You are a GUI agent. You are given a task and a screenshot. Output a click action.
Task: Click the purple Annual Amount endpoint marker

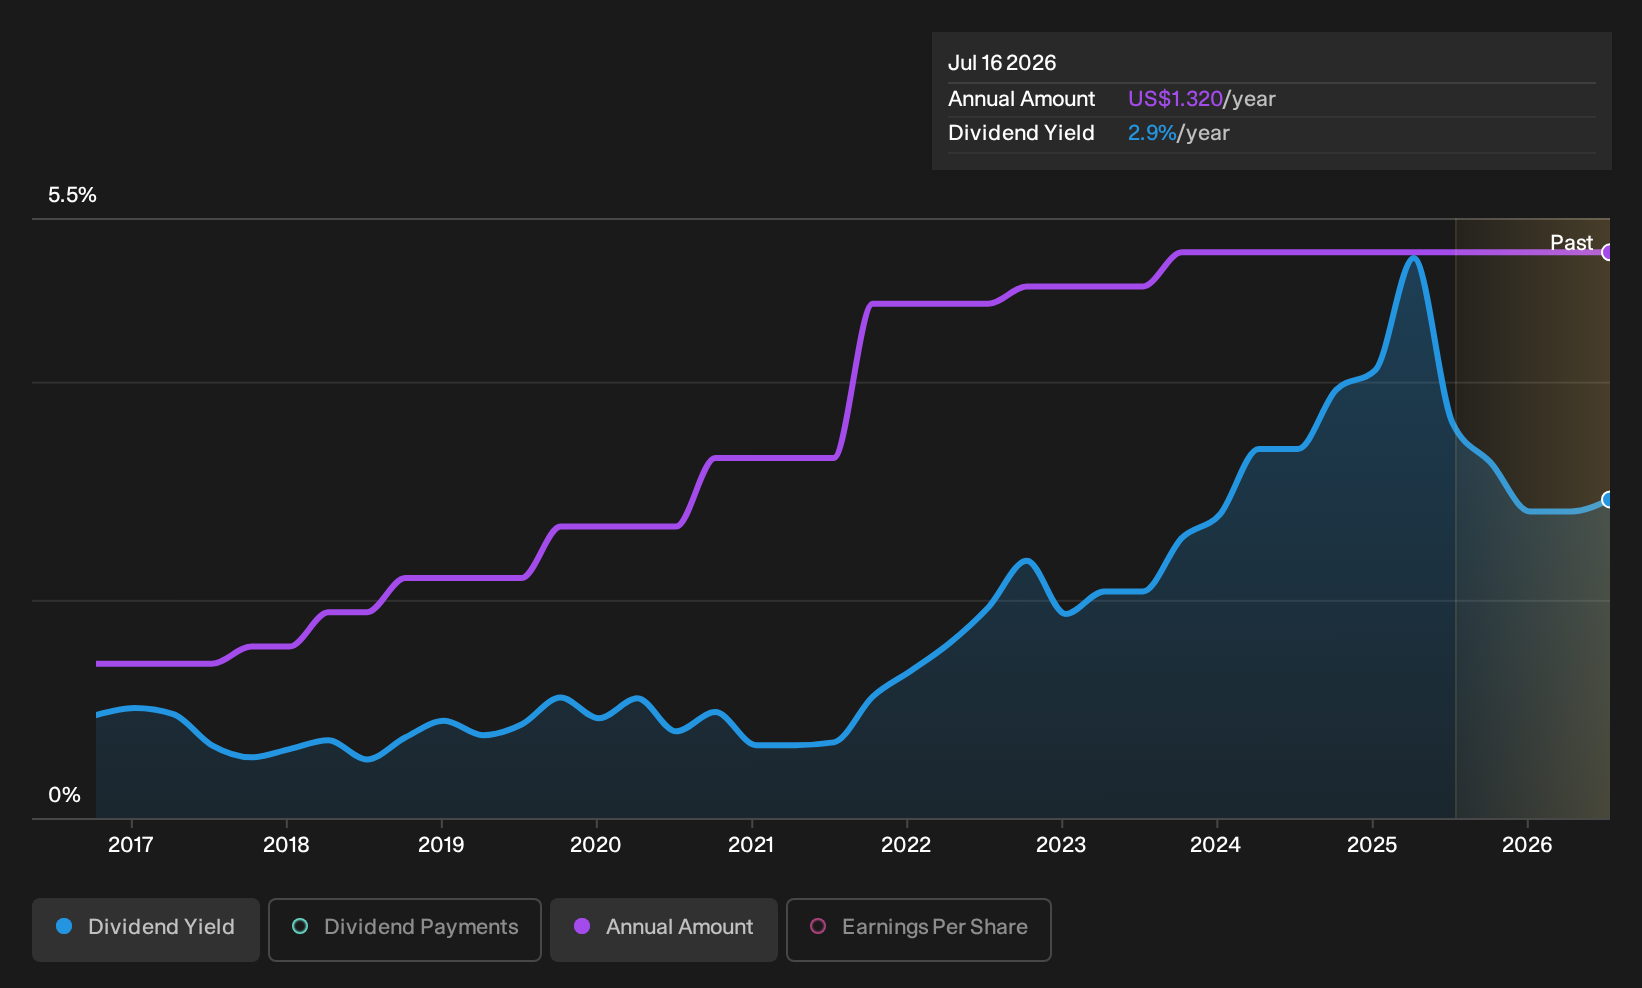tap(1607, 252)
